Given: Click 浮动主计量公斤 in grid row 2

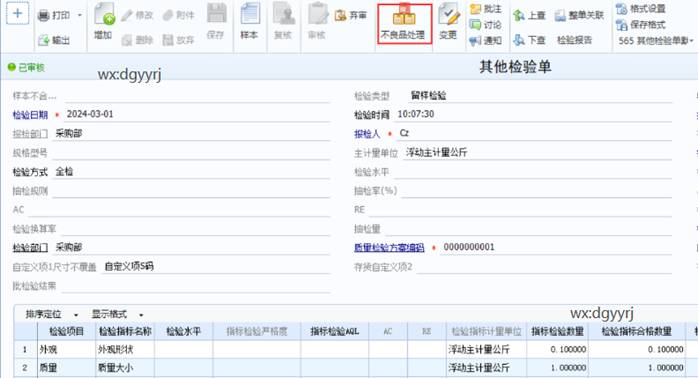Looking at the screenshot, I should 487,368.
